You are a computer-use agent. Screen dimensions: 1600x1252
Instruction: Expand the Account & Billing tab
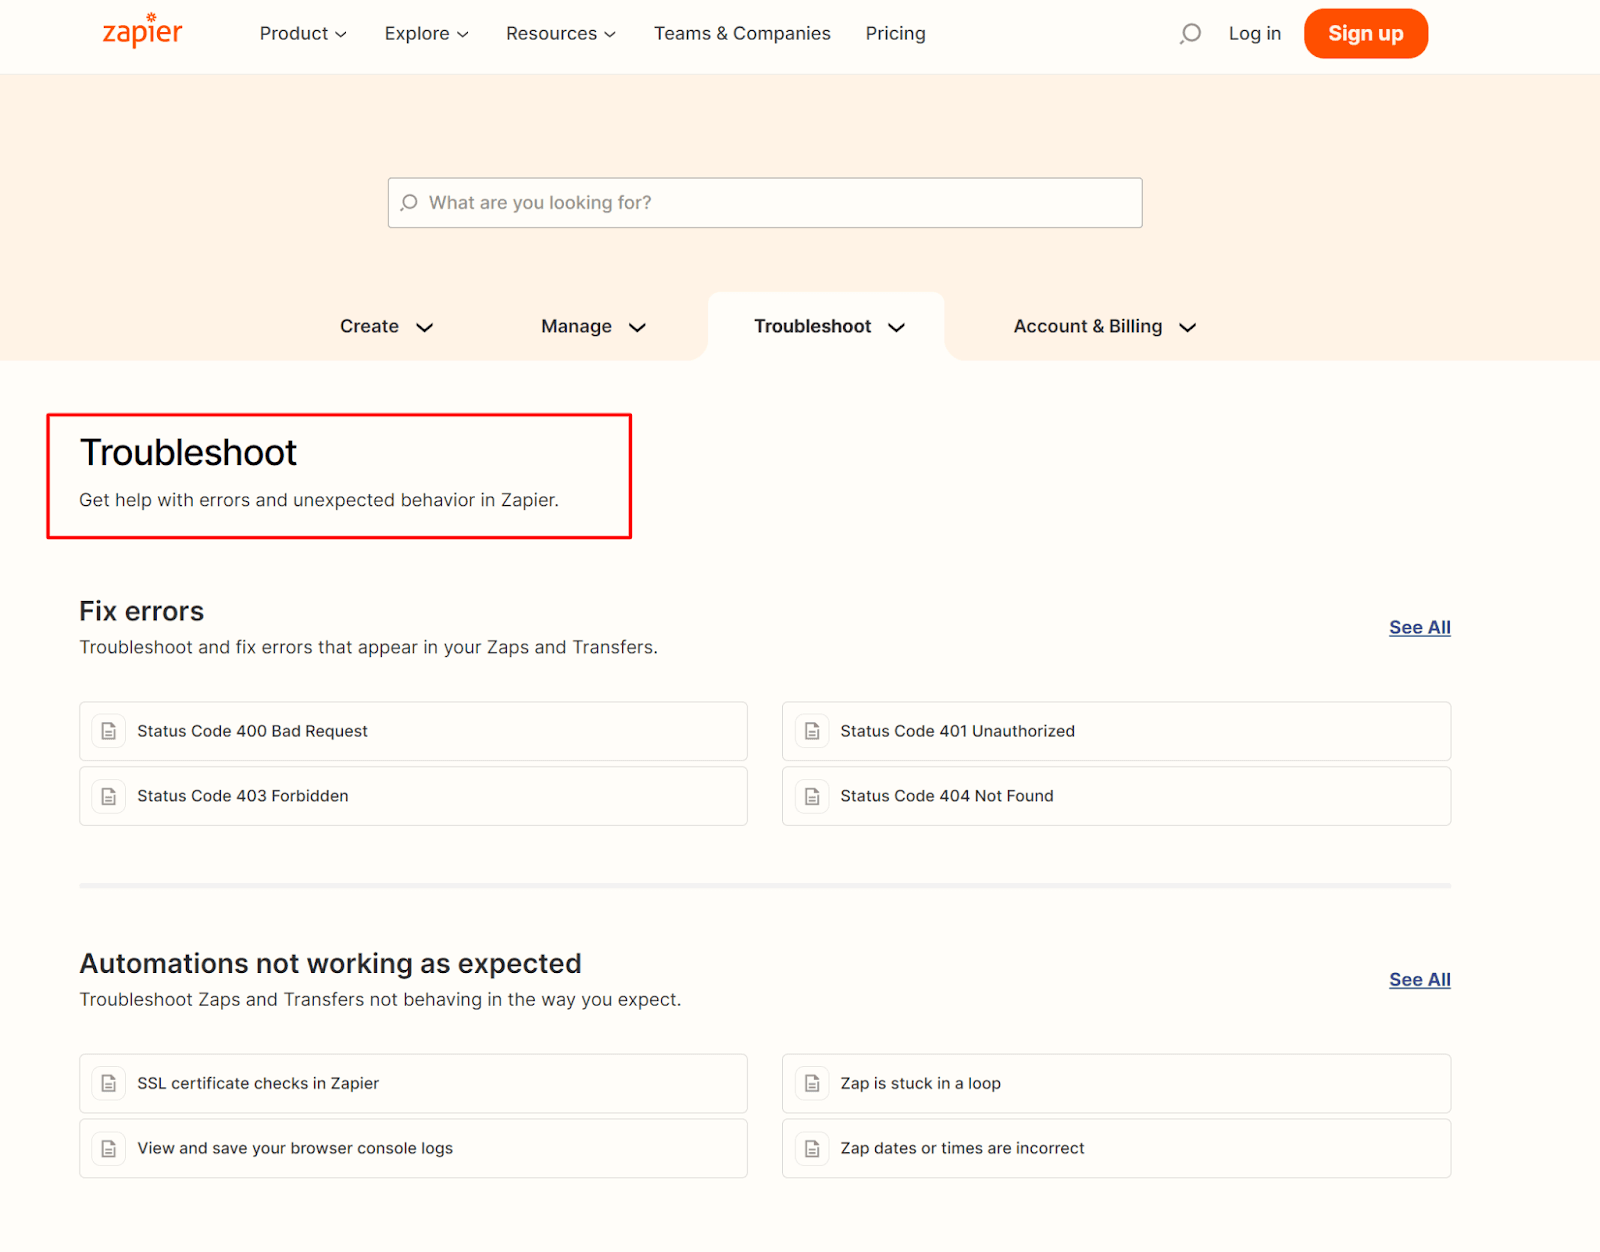1104,327
